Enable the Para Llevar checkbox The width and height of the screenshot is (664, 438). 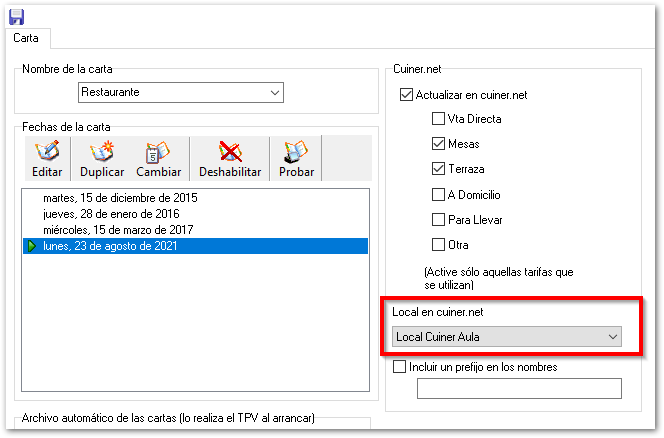[438, 219]
